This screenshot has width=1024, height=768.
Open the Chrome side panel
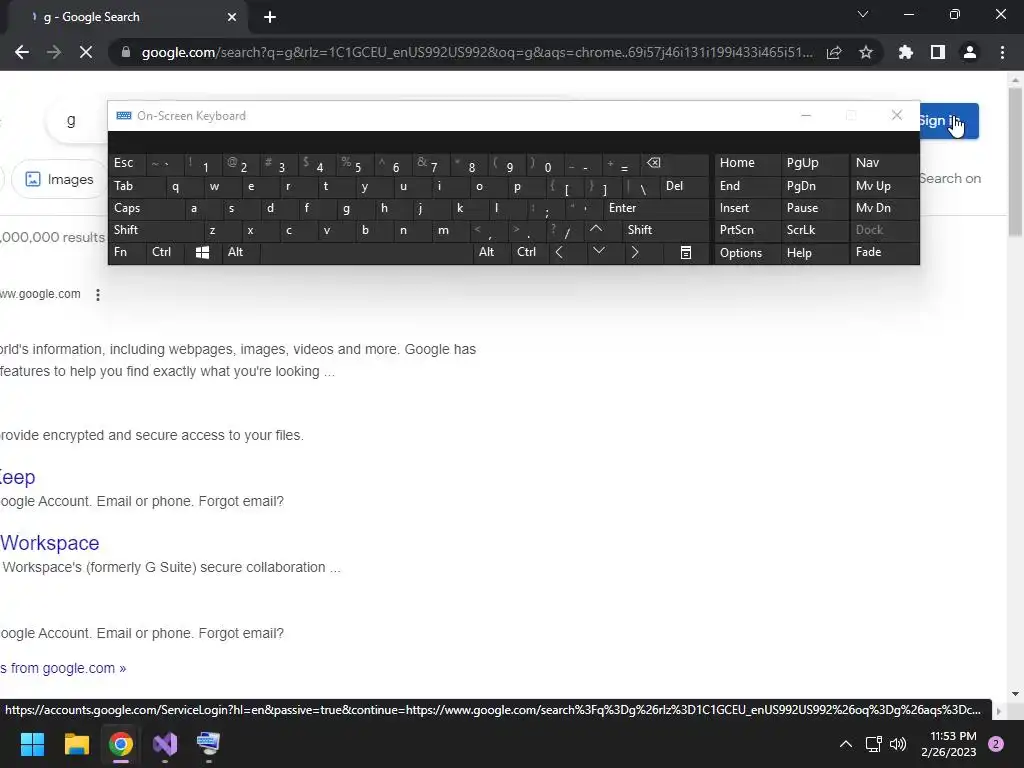click(x=938, y=52)
